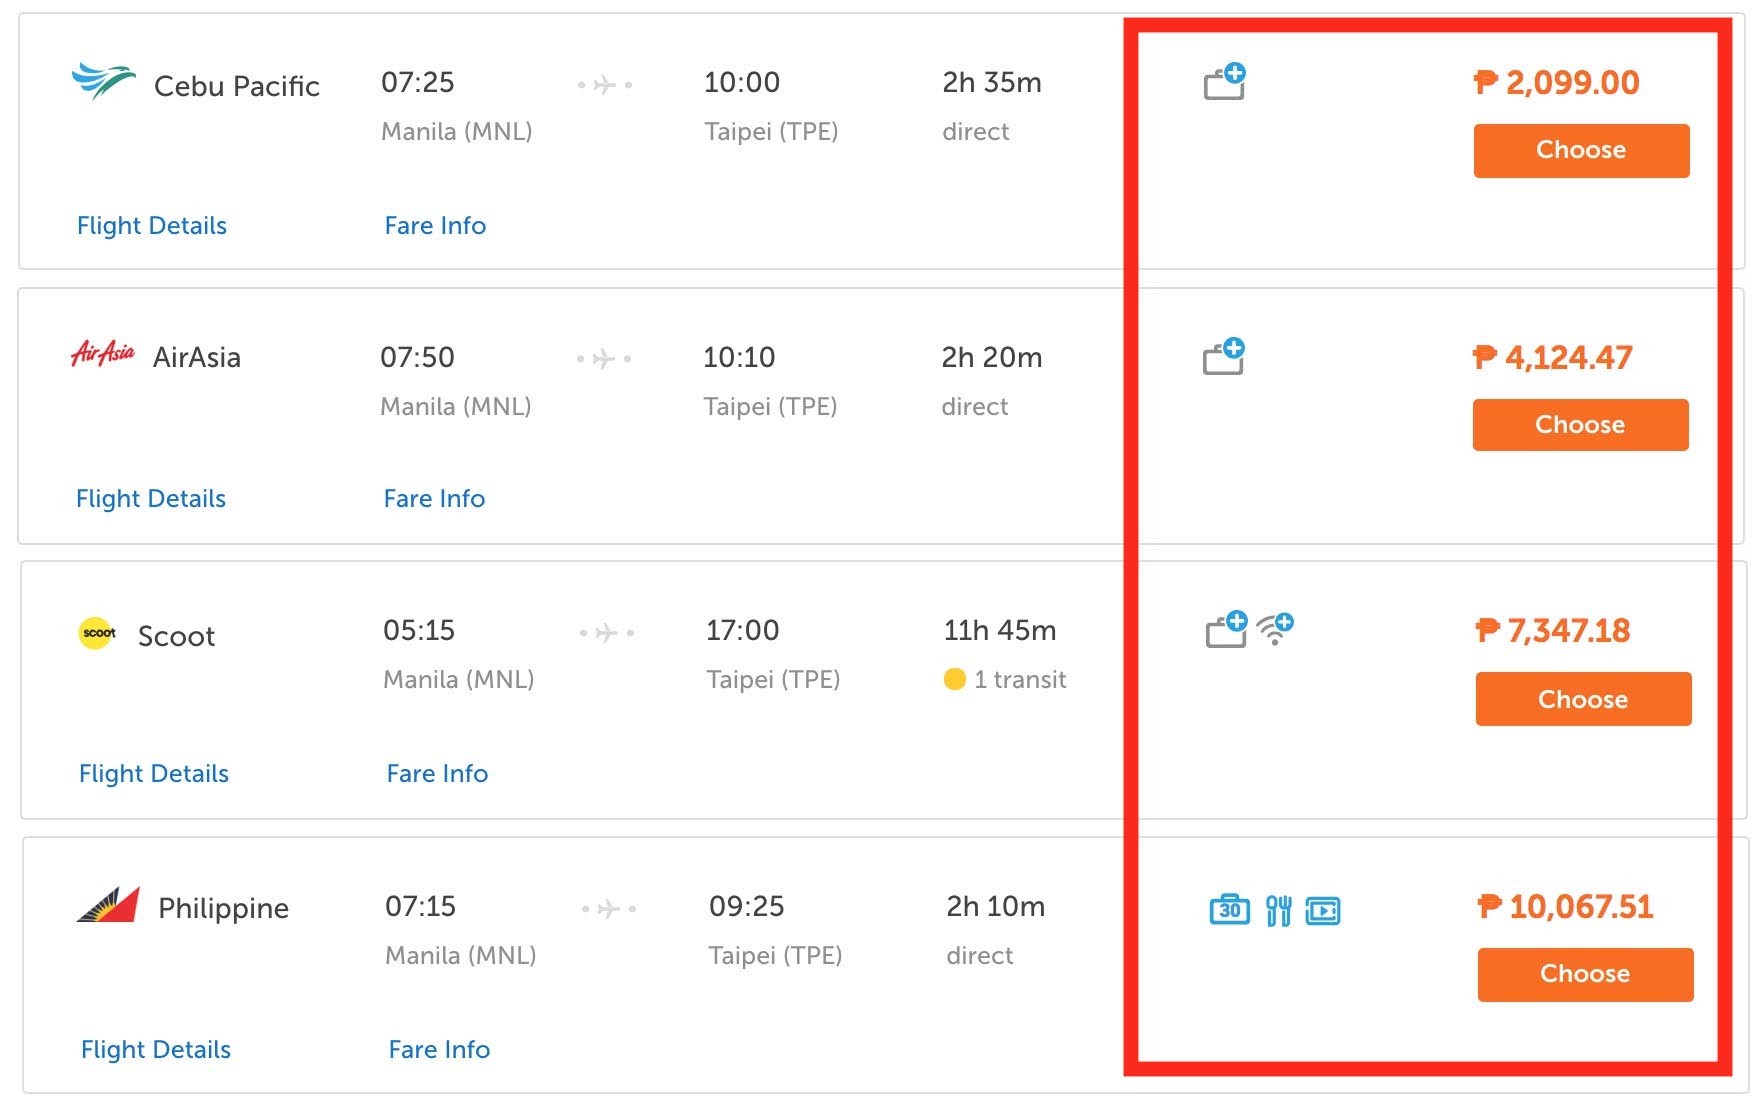Click Taipei (TPE) under 10:10
This screenshot has width=1760, height=1114.
770,407
